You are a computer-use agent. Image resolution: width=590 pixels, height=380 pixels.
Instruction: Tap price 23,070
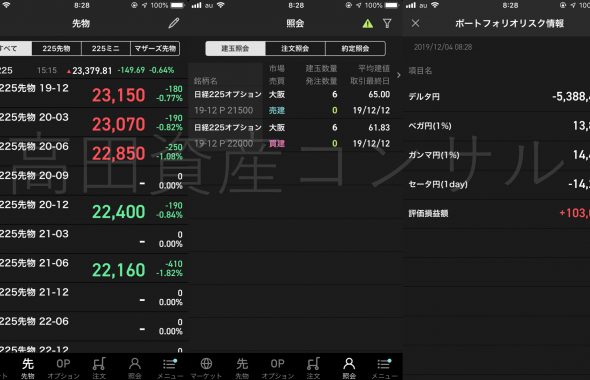point(119,125)
